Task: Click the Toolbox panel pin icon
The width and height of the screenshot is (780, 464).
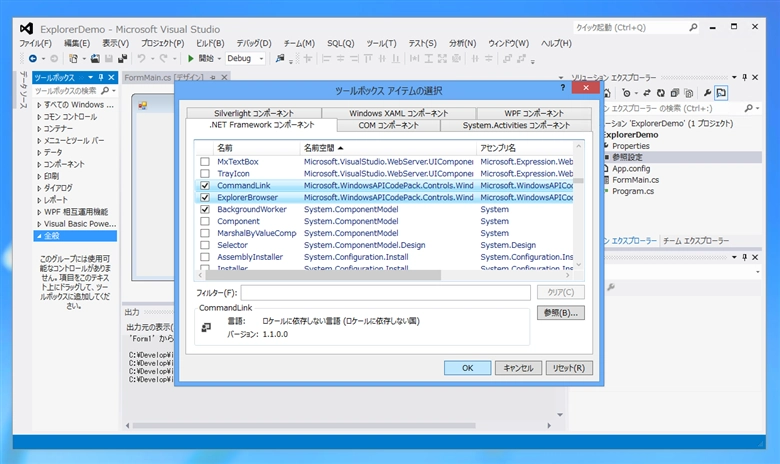Action: (x=101, y=77)
